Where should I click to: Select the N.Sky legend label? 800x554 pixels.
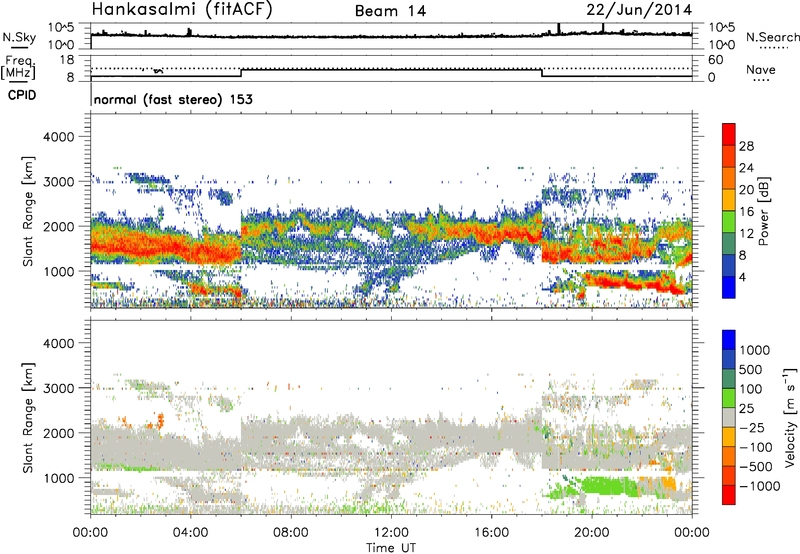pos(19,37)
